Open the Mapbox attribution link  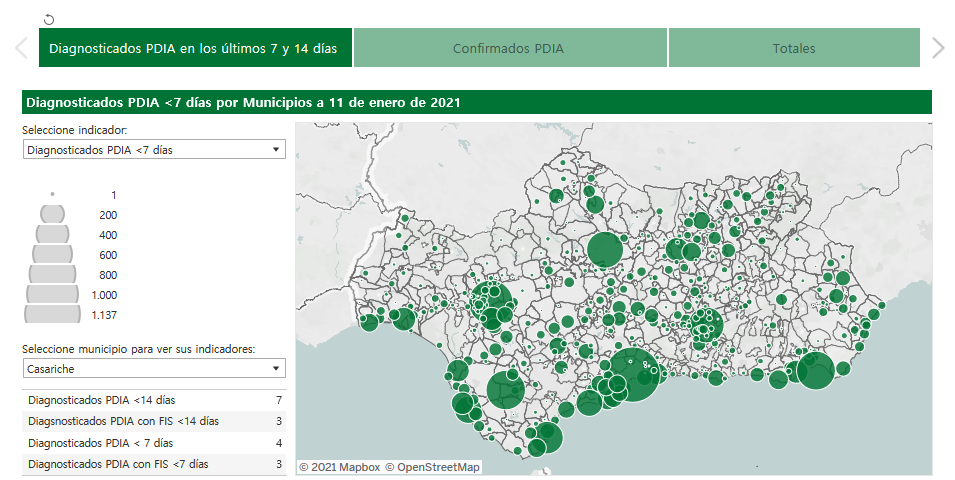click(340, 467)
